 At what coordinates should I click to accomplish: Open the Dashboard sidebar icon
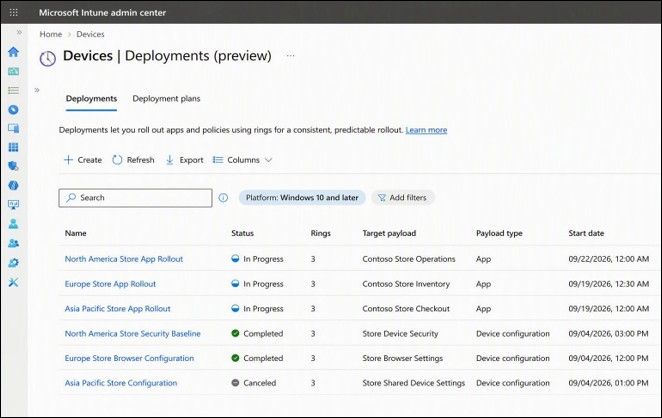(14, 71)
